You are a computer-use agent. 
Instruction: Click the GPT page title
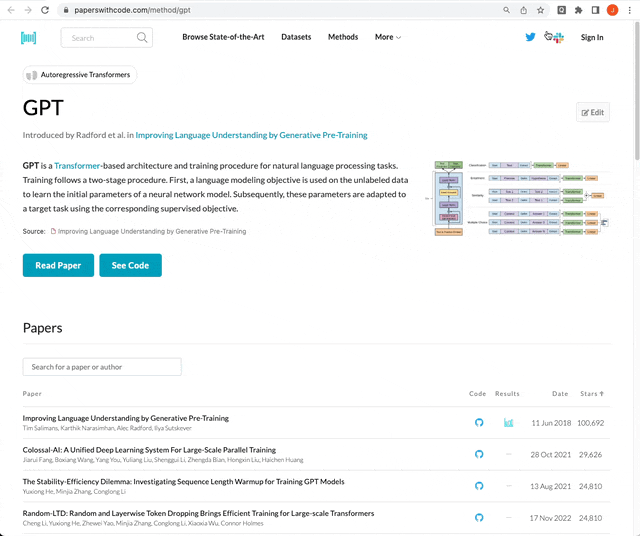[43, 108]
